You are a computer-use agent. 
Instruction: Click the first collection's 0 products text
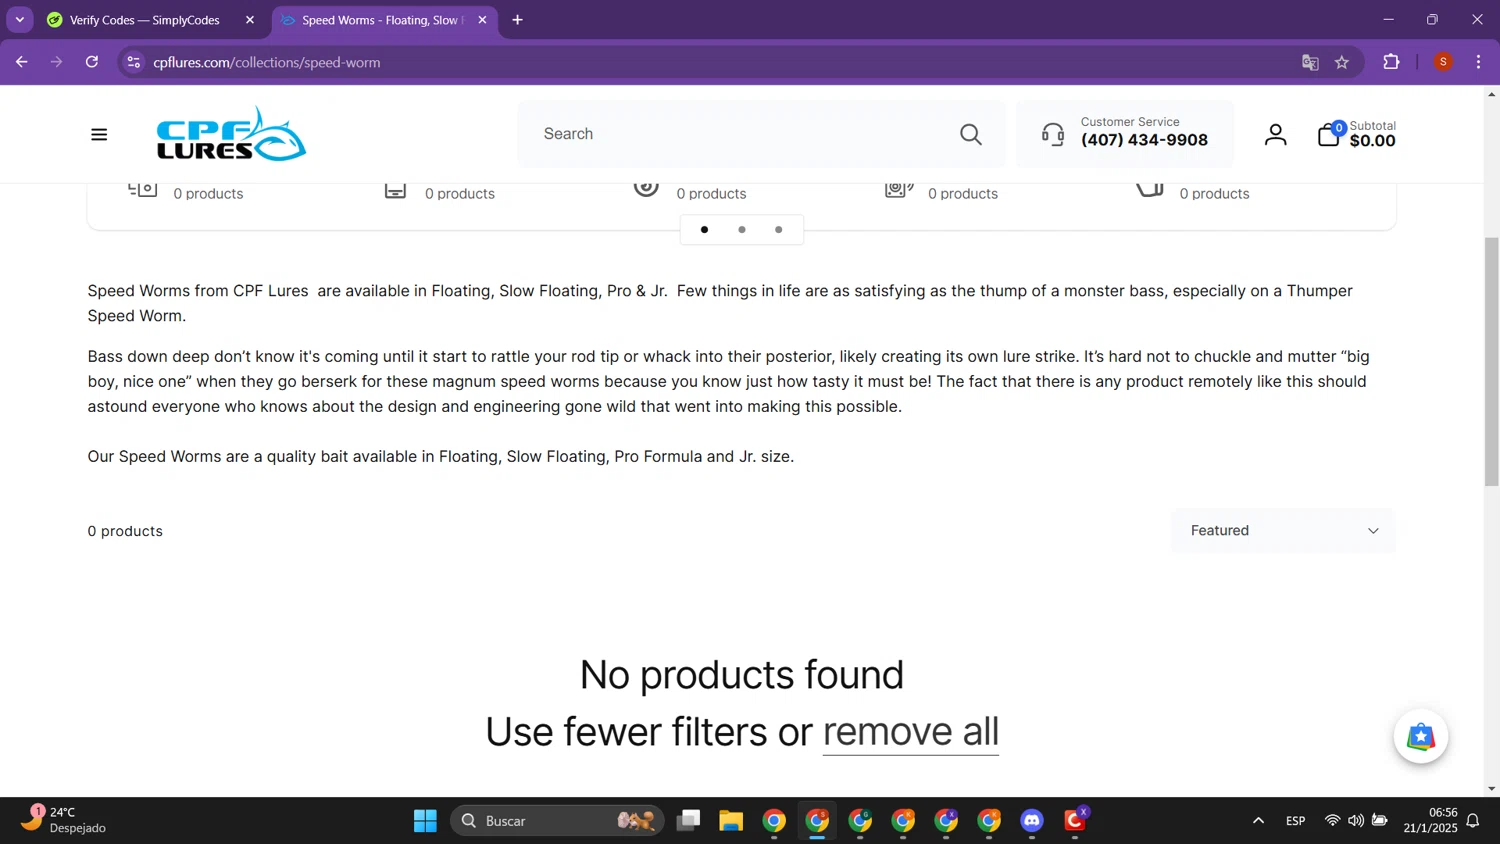(208, 194)
